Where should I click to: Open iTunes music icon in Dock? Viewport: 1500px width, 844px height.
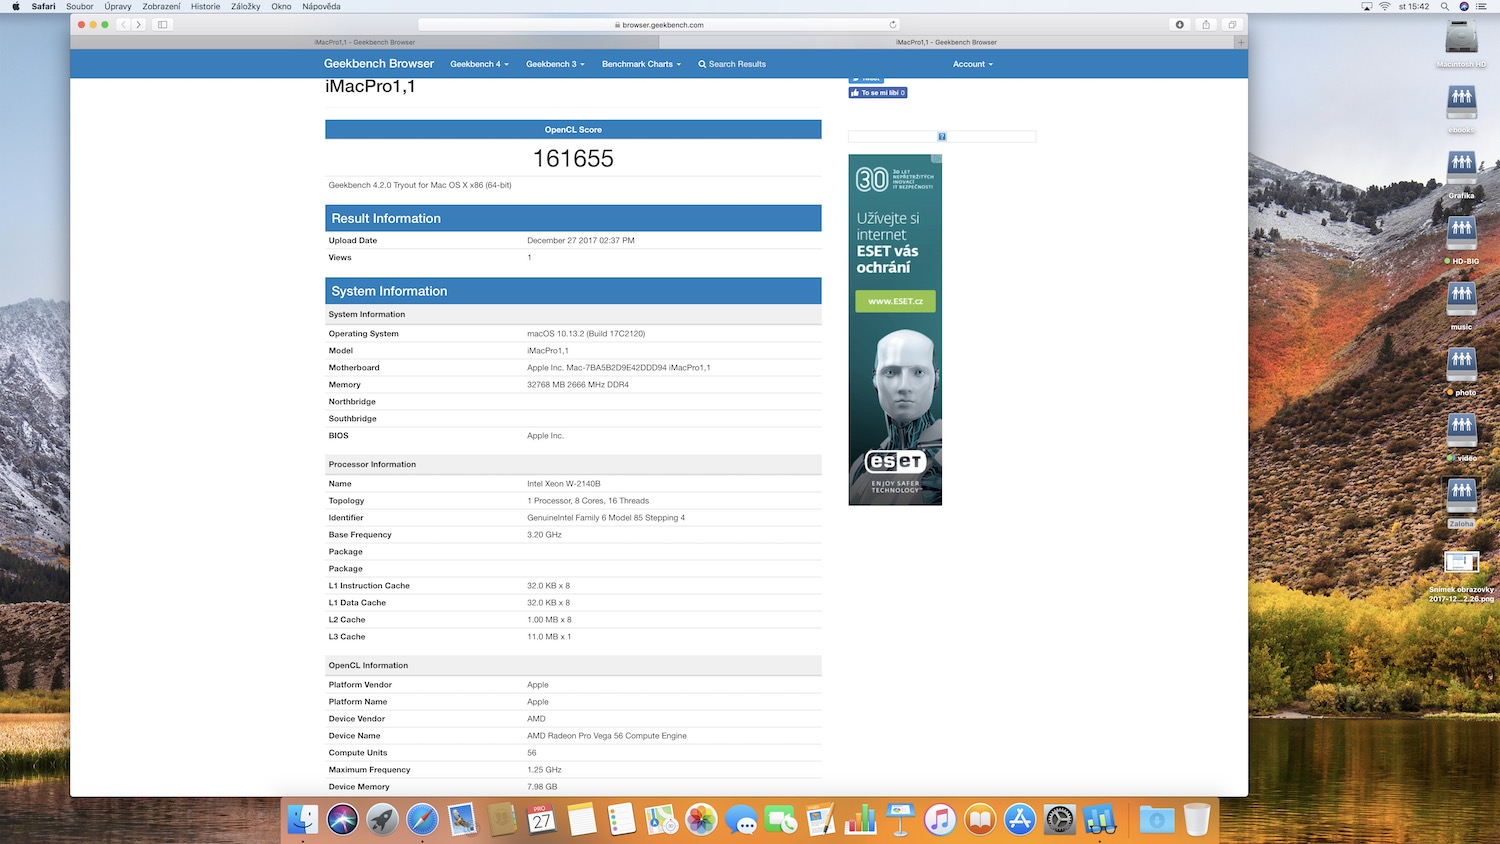coord(940,820)
